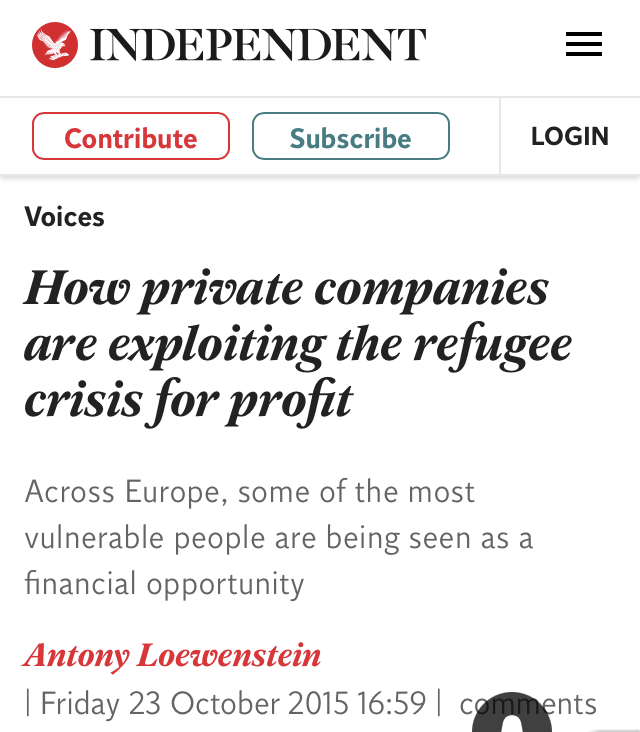Click the word 'exploiting' in the headline
The image size is (640, 732).
[x=217, y=346]
